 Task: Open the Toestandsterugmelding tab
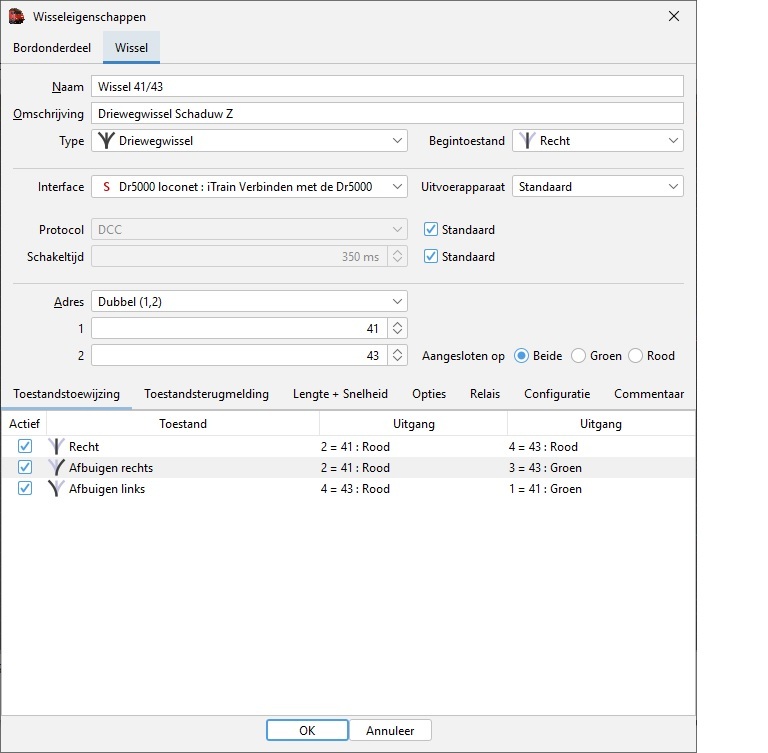206,394
